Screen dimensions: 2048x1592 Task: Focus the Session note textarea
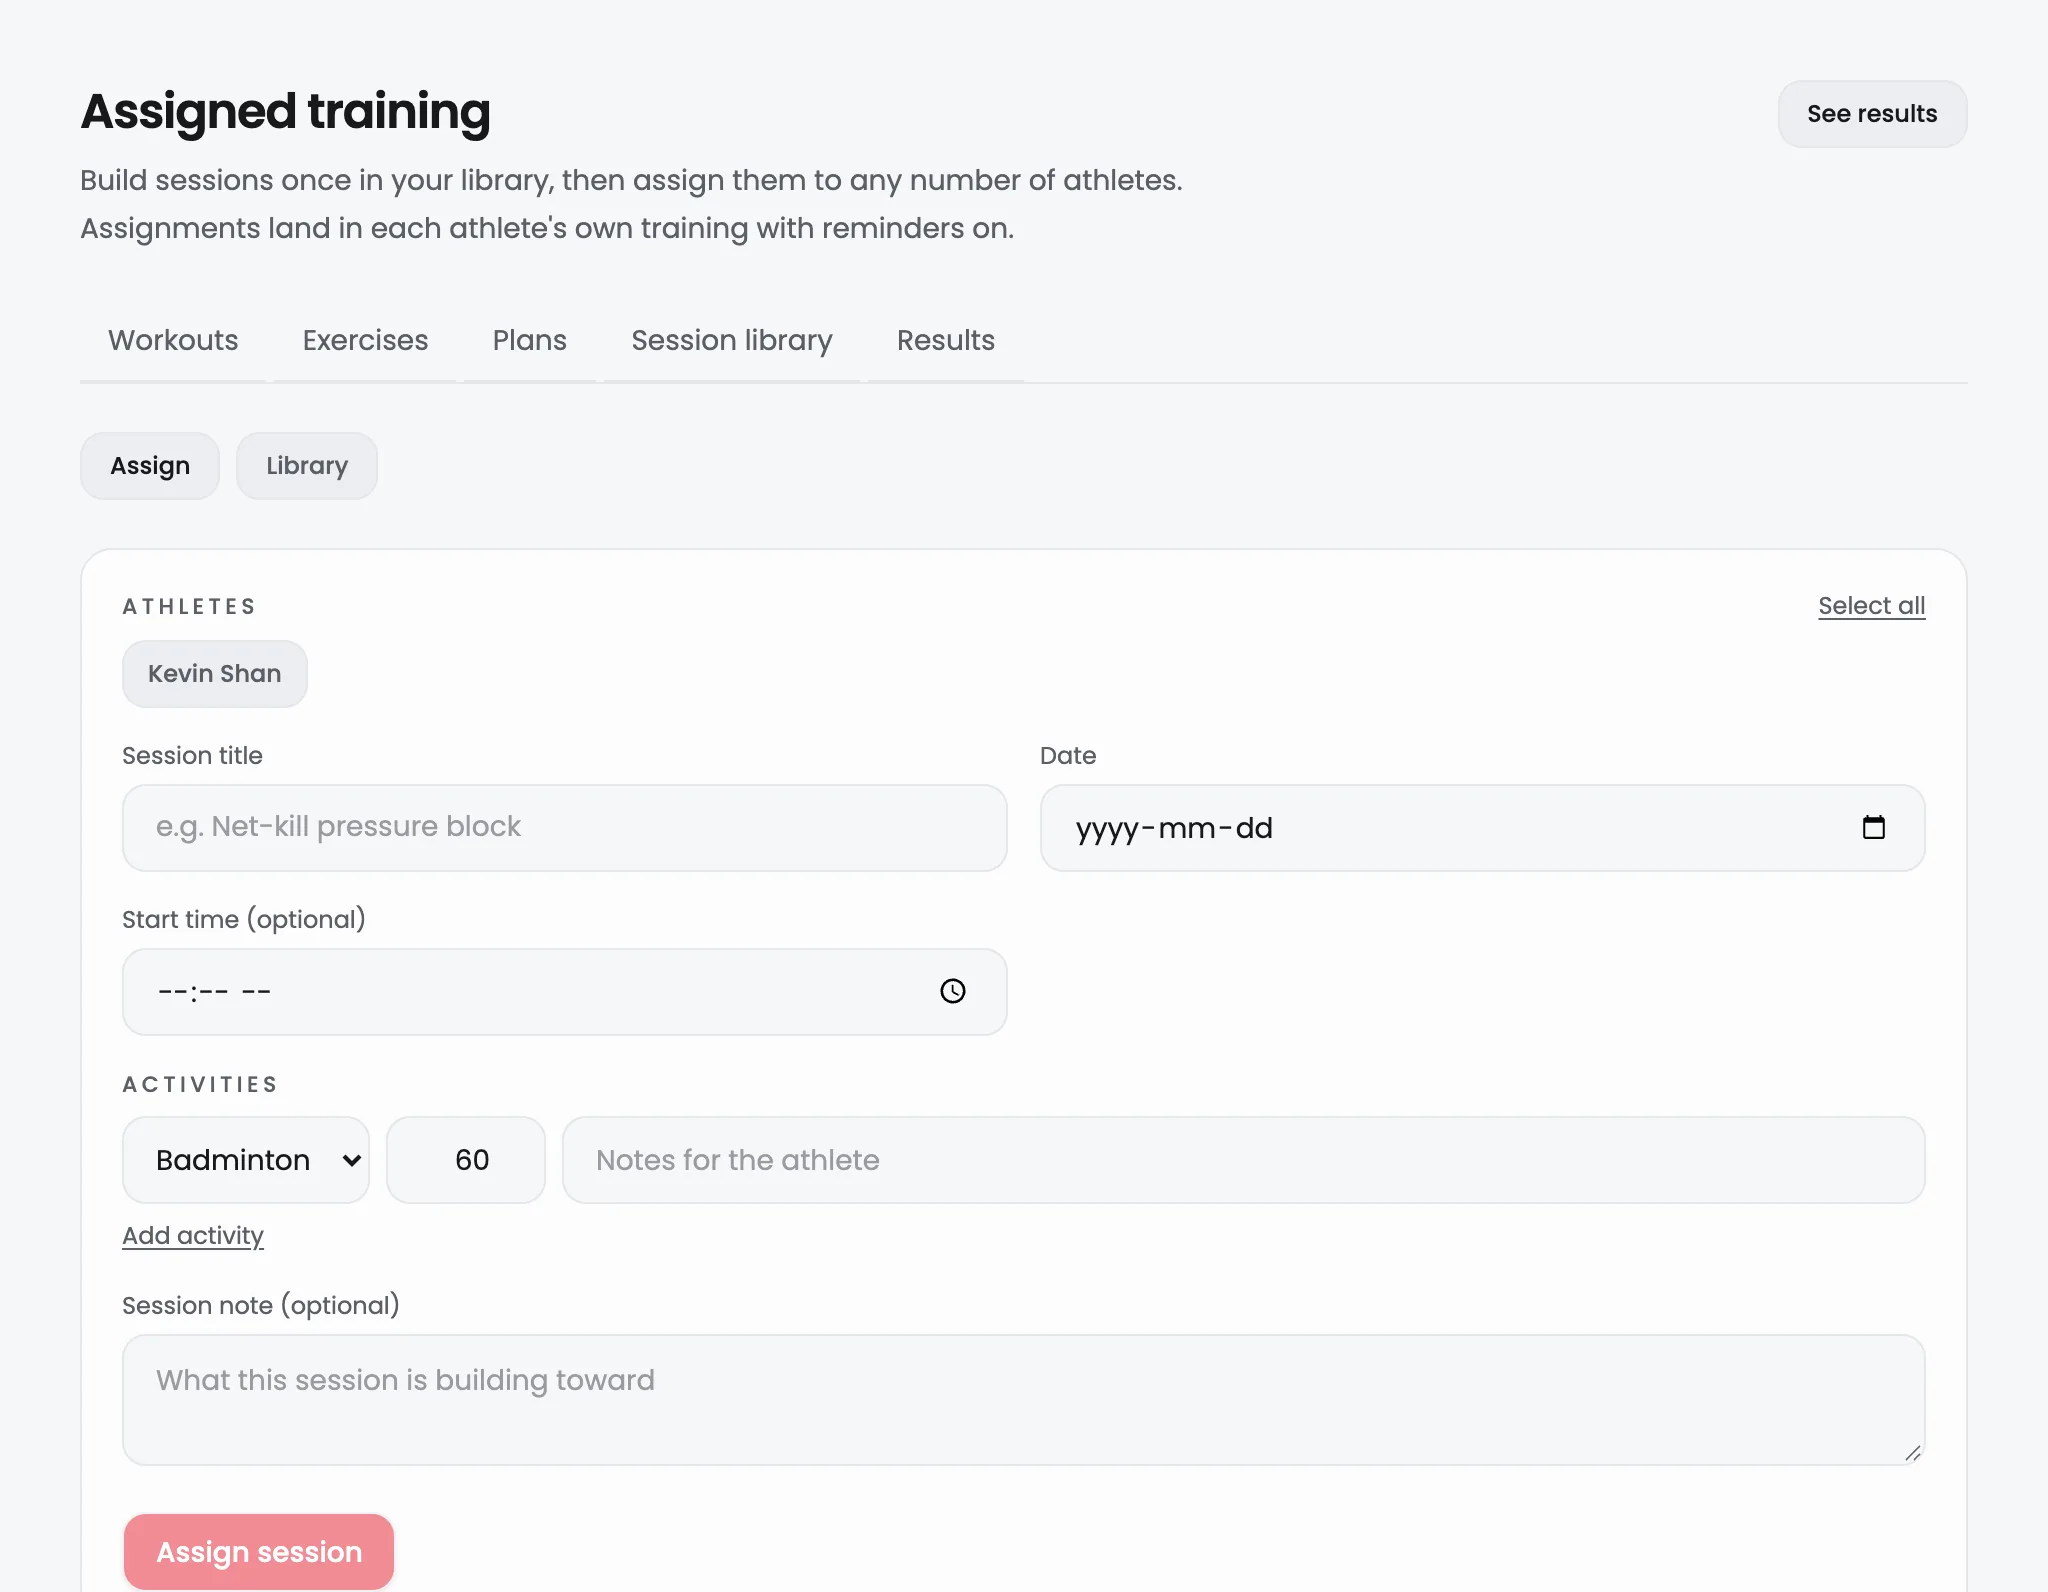point(1024,1400)
